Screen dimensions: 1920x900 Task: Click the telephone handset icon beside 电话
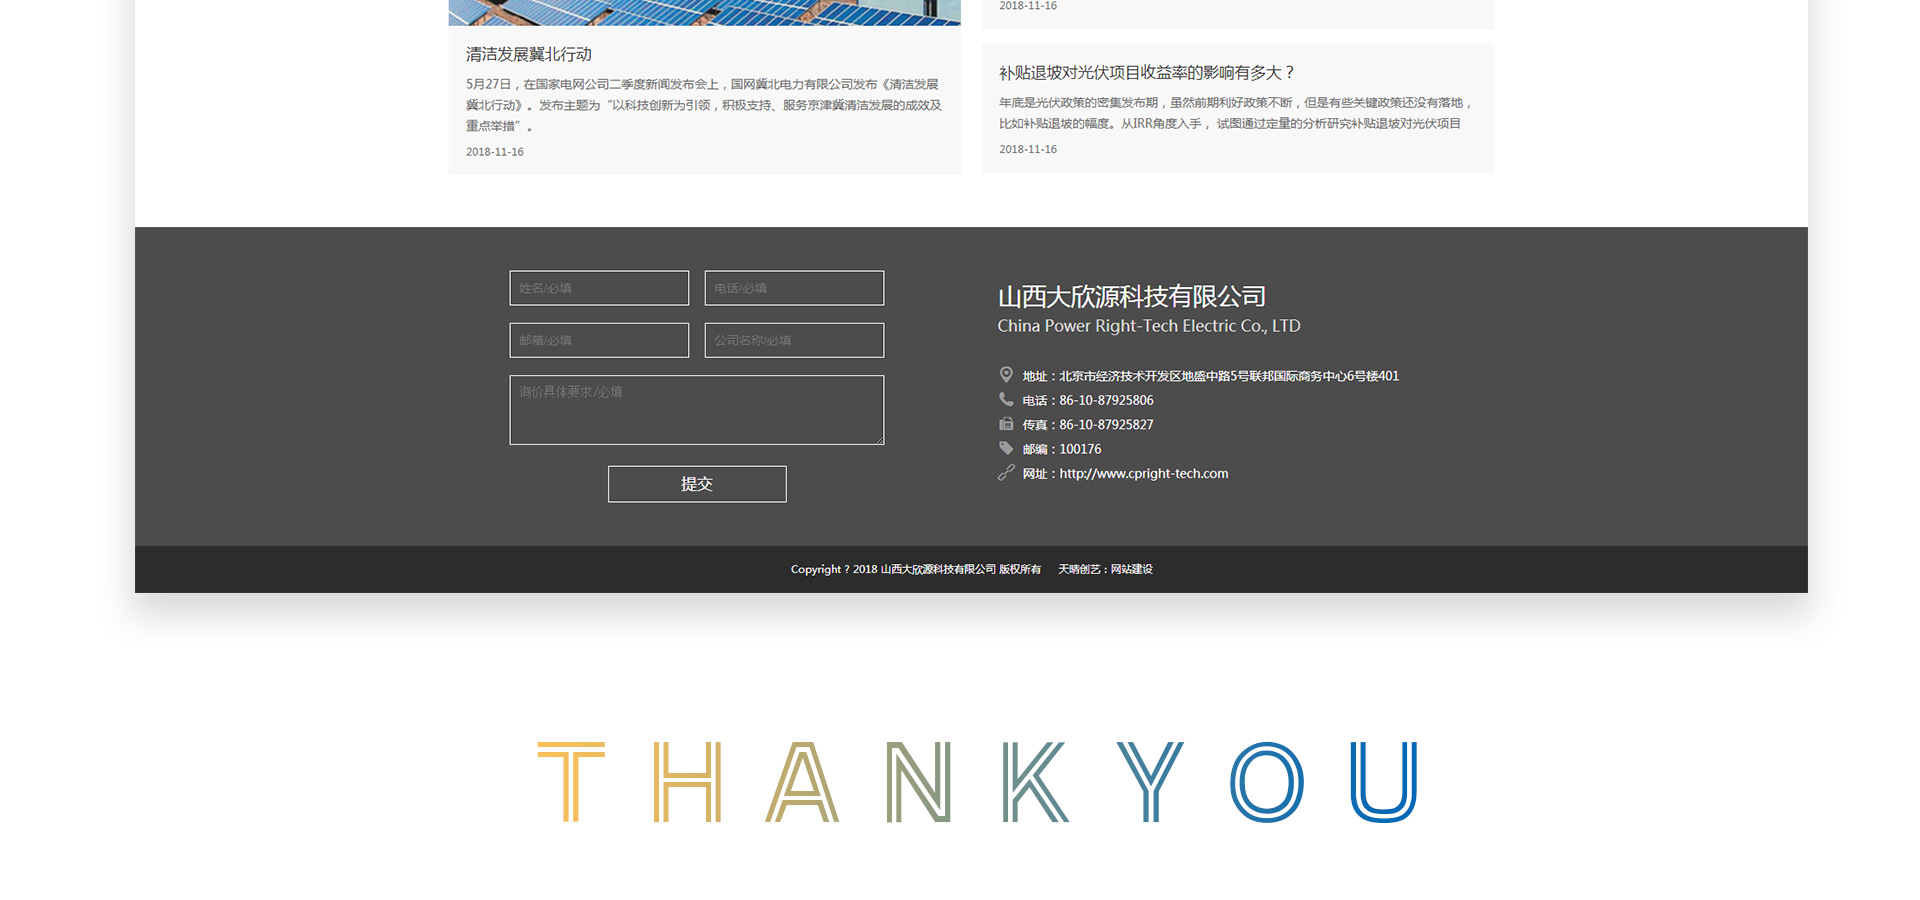[x=1006, y=399]
